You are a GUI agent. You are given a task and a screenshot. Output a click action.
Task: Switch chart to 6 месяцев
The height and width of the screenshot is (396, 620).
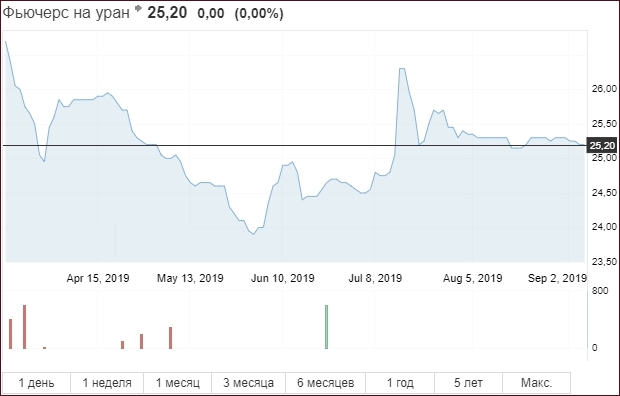point(325,383)
